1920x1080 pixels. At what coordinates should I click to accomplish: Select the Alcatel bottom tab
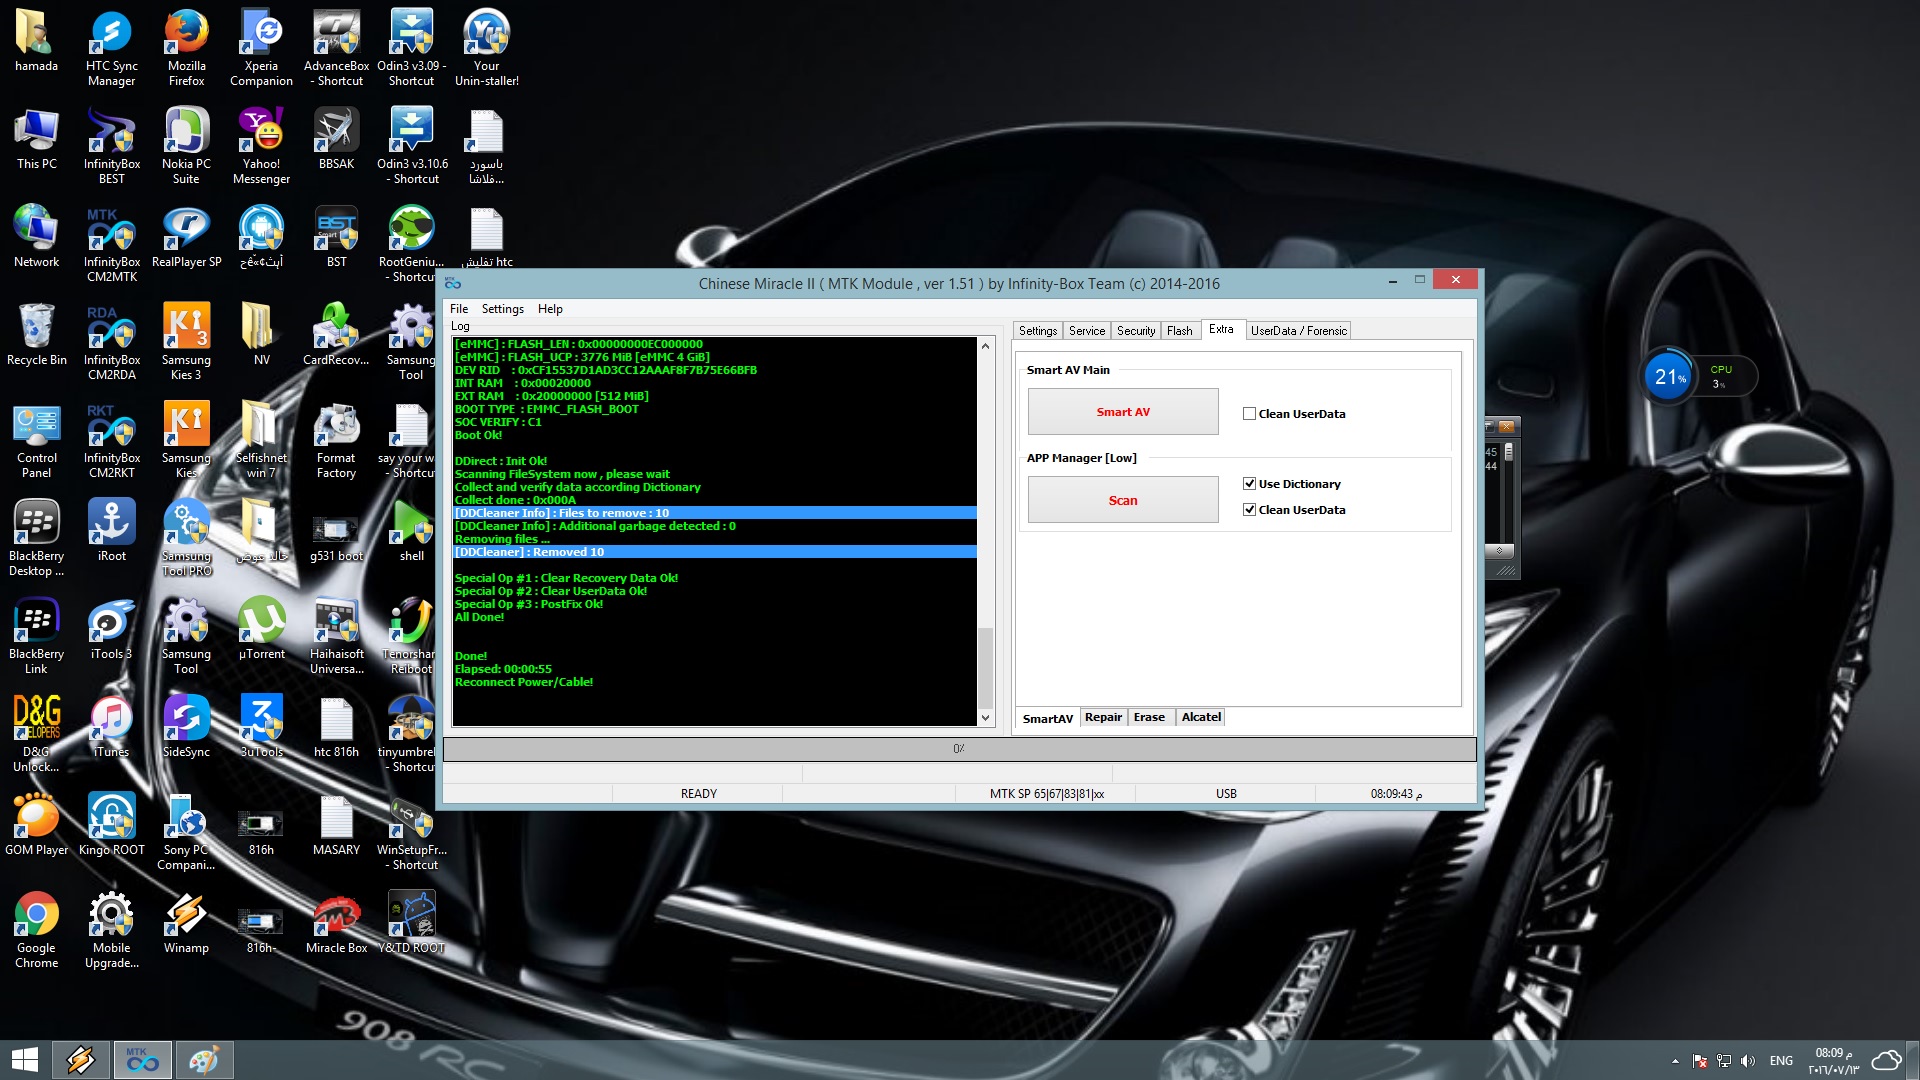click(x=1201, y=717)
